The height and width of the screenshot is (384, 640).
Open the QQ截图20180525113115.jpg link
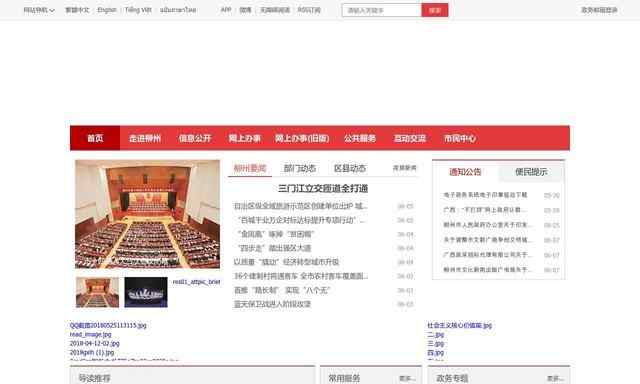pos(108,325)
